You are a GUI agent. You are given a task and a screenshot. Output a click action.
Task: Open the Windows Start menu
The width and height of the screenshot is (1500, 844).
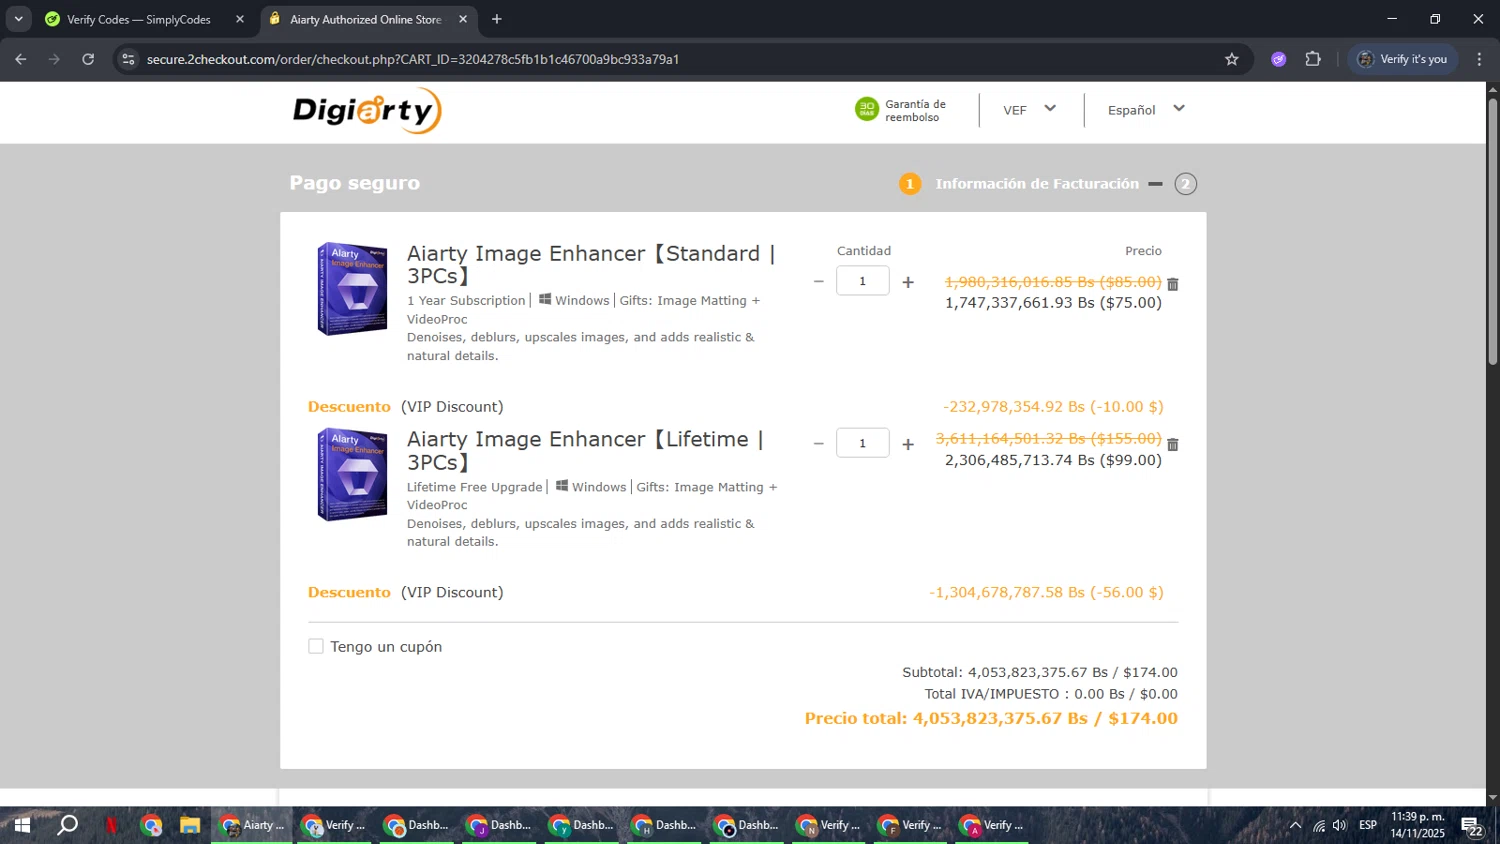22,825
